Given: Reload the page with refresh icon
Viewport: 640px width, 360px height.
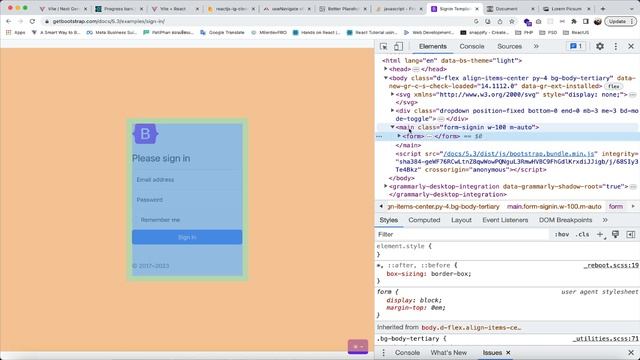Looking at the screenshot, I should click(32, 21).
